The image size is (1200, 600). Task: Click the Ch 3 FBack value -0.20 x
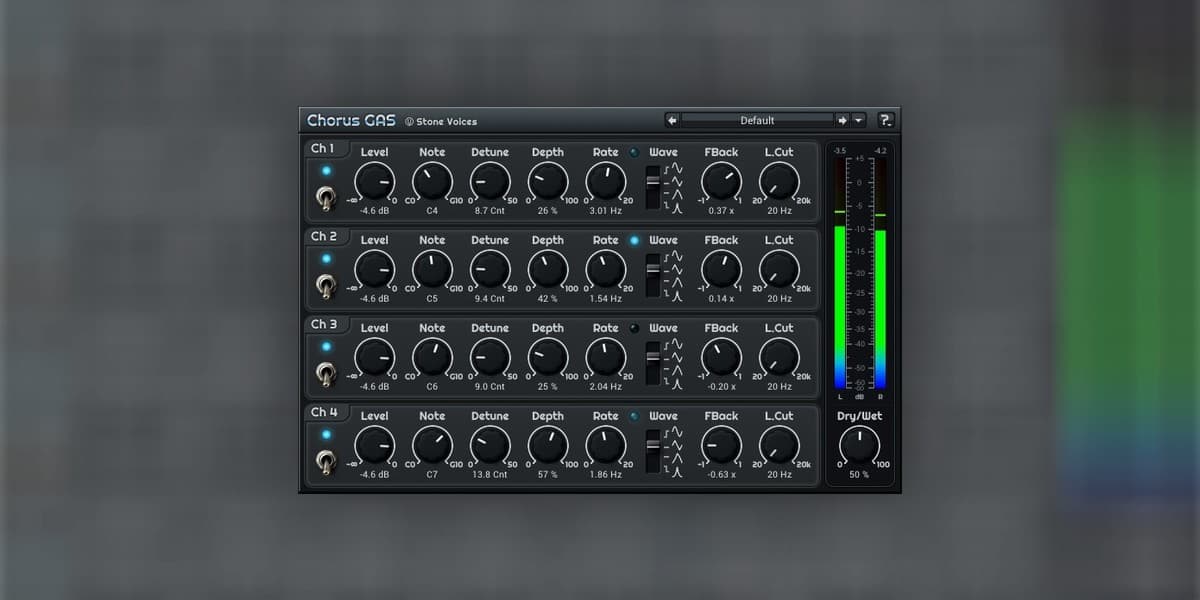click(x=721, y=387)
